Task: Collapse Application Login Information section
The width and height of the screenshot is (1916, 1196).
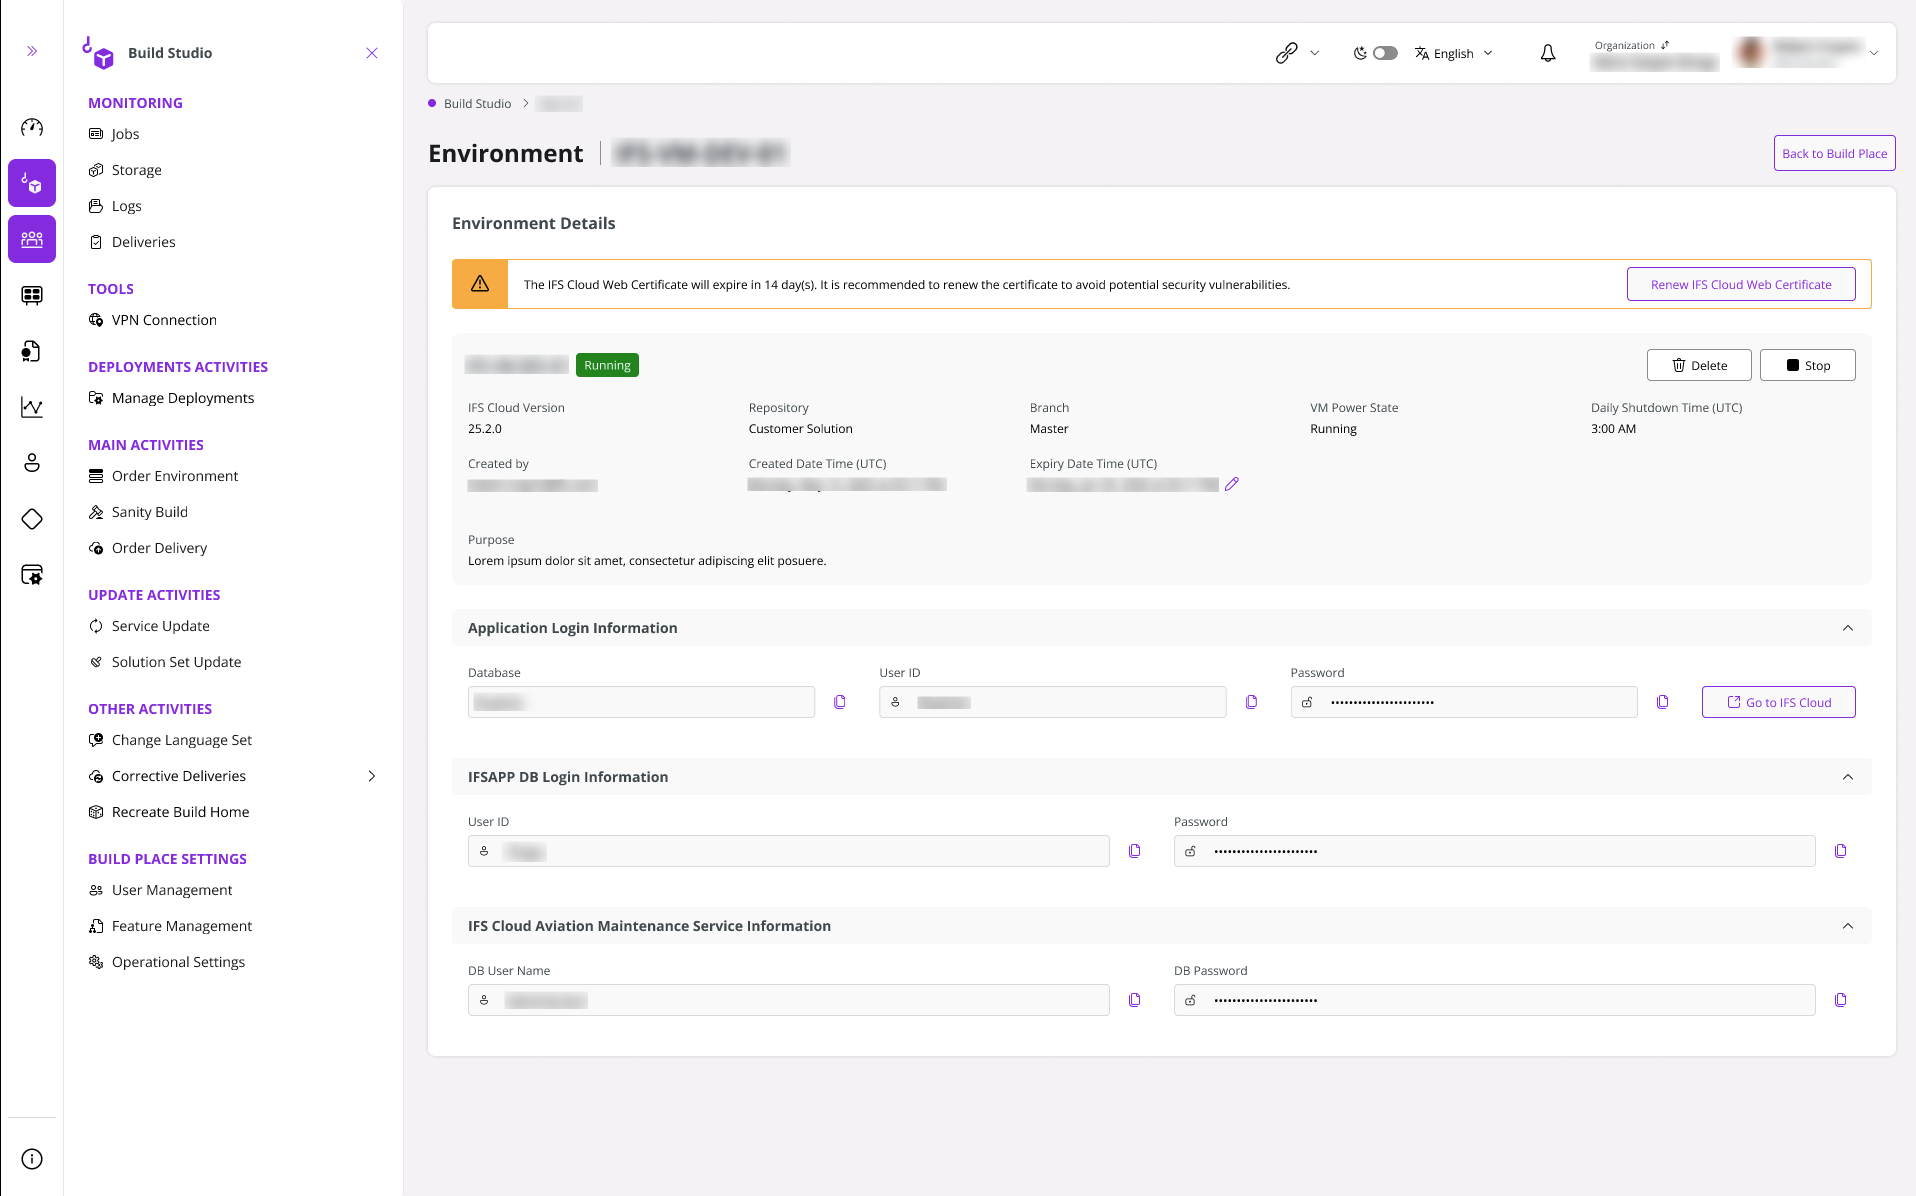Action: point(1848,628)
